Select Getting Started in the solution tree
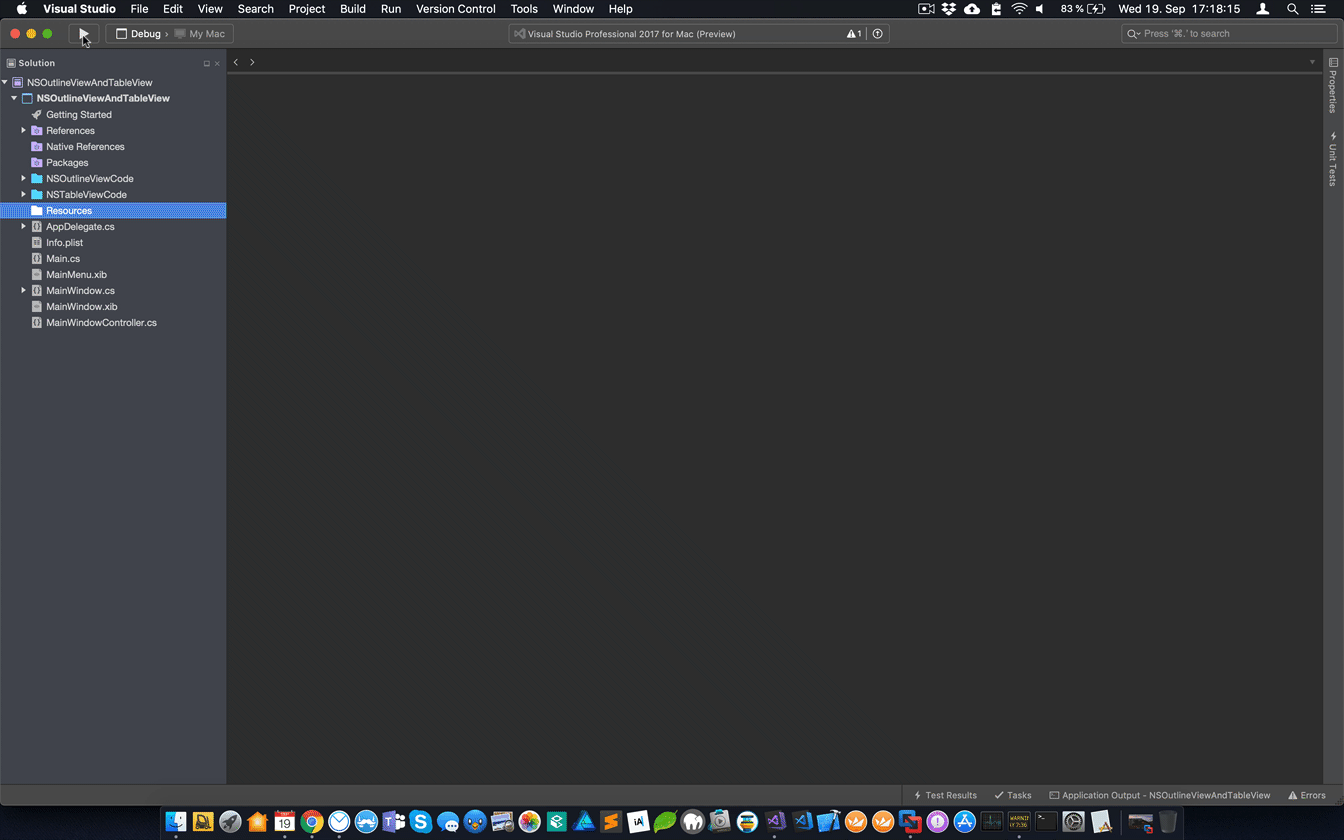The image size is (1344, 840). (79, 115)
